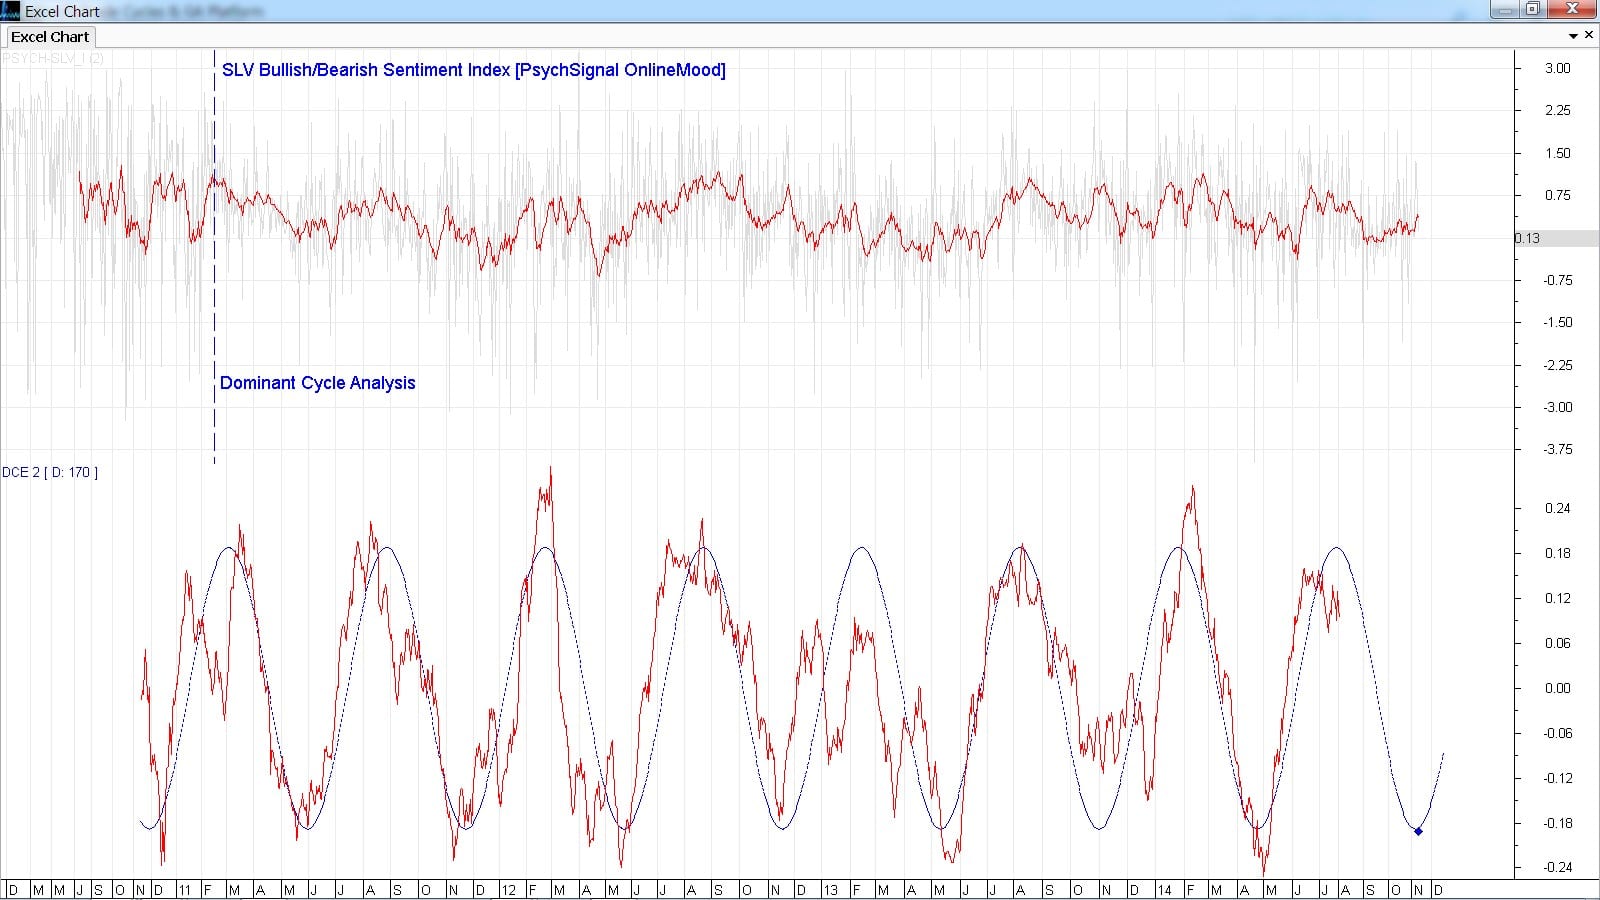This screenshot has width=1600, height=900.
Task: Click the application icon in the title bar
Action: 10,11
